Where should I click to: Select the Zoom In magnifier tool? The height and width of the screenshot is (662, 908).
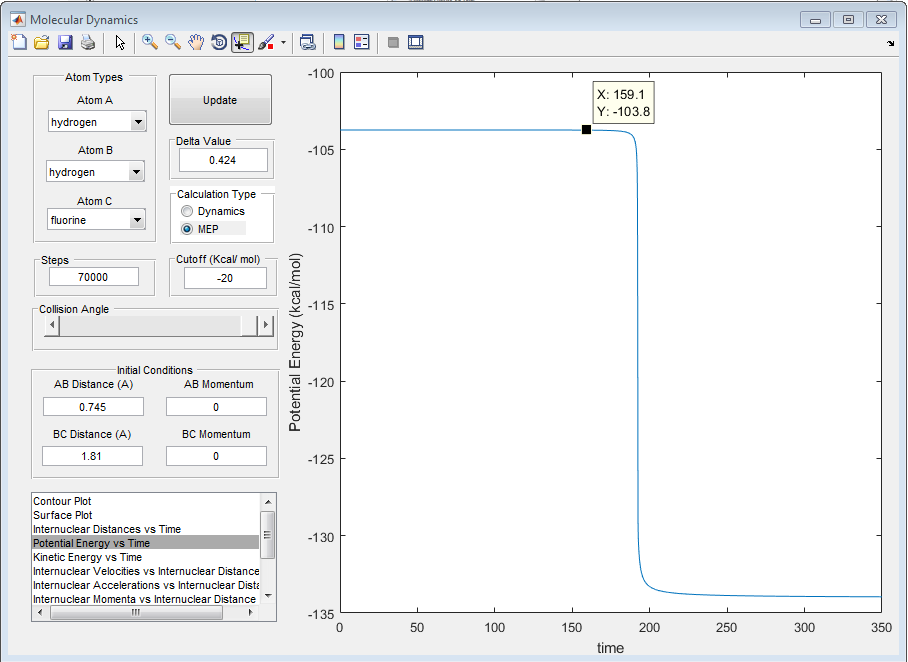tap(150, 42)
